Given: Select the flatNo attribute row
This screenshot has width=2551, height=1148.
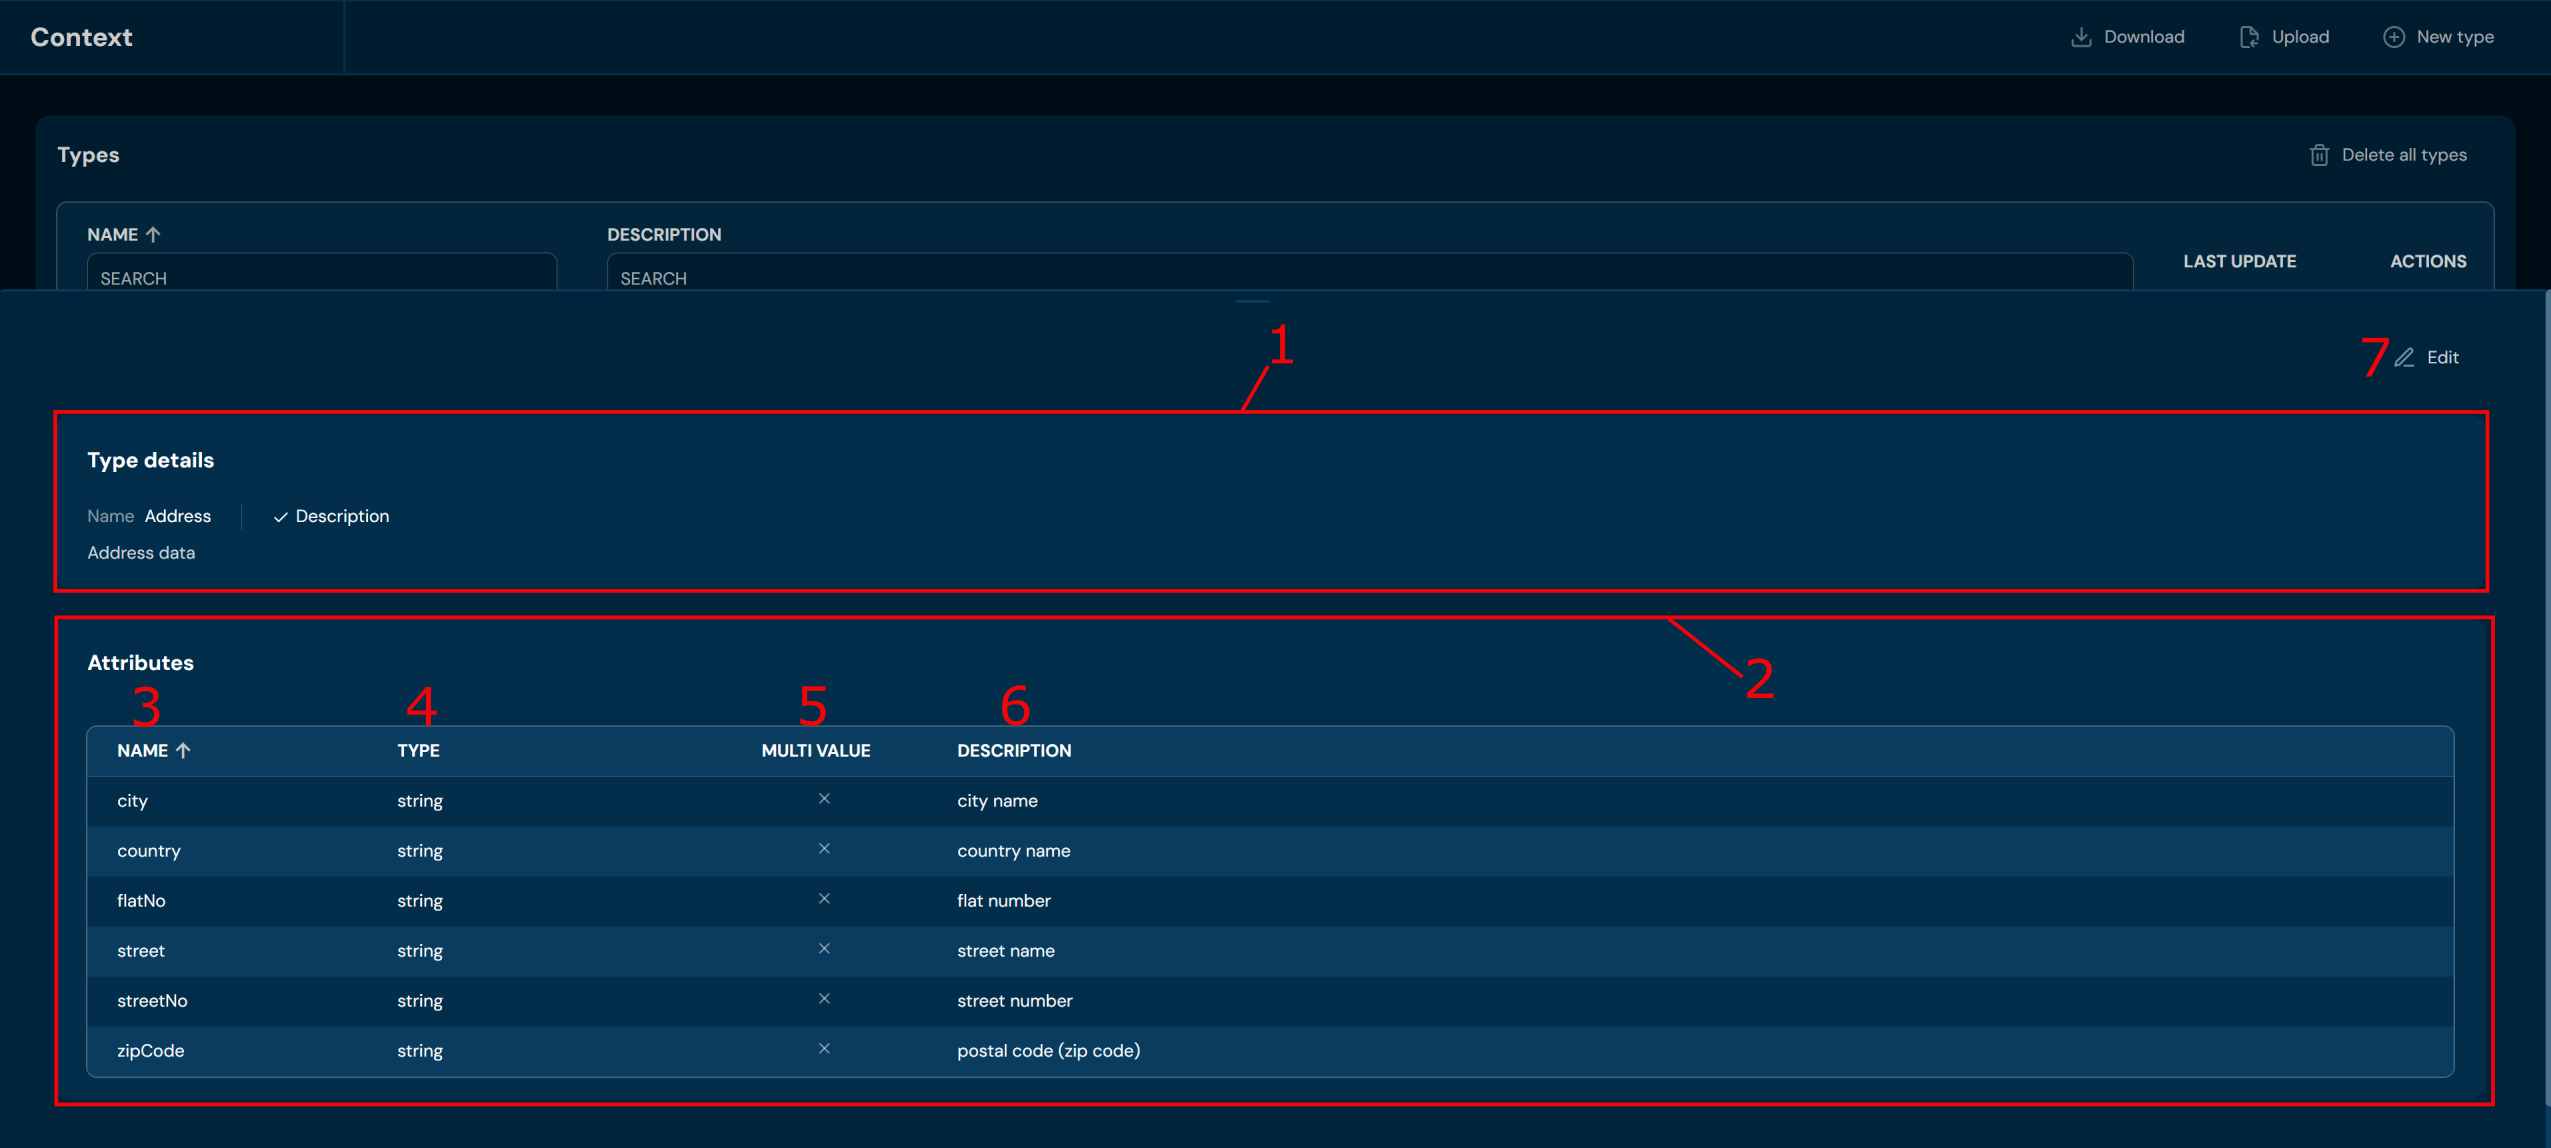Looking at the screenshot, I should point(141,901).
